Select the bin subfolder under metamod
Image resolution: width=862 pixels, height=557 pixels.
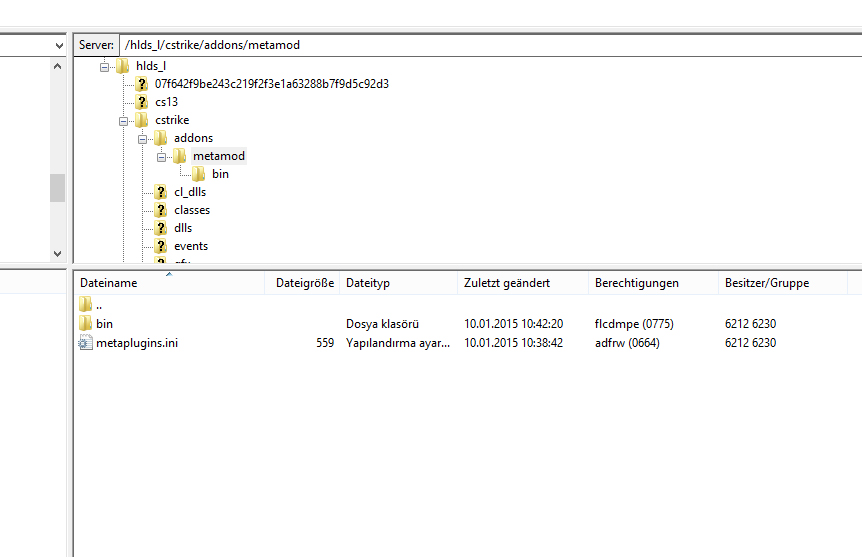[x=220, y=174]
